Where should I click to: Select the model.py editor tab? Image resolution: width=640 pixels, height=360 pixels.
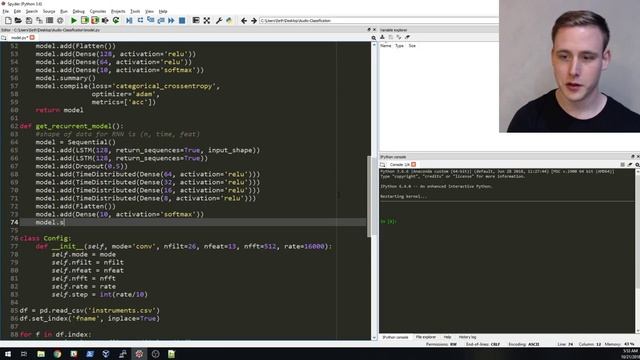19,38
